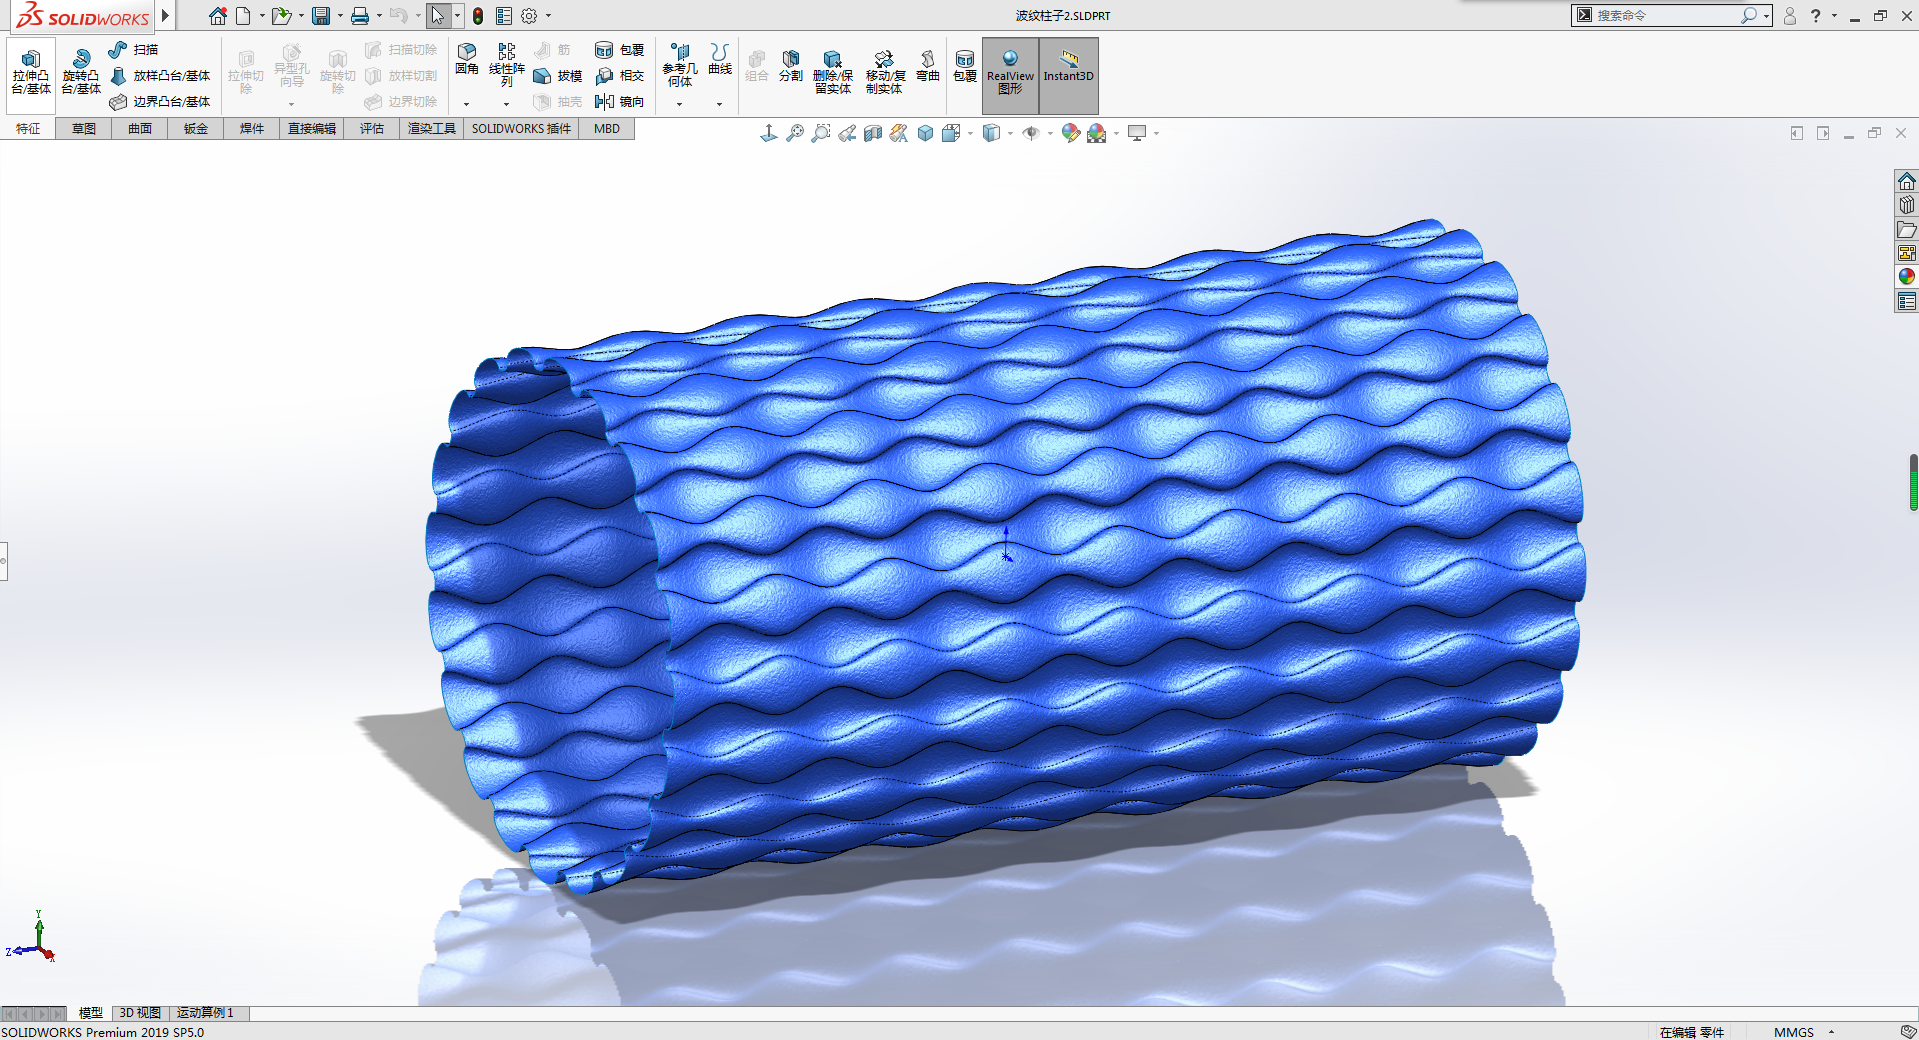This screenshot has width=1919, height=1040.
Task: Click the Section View icon
Action: point(873,133)
